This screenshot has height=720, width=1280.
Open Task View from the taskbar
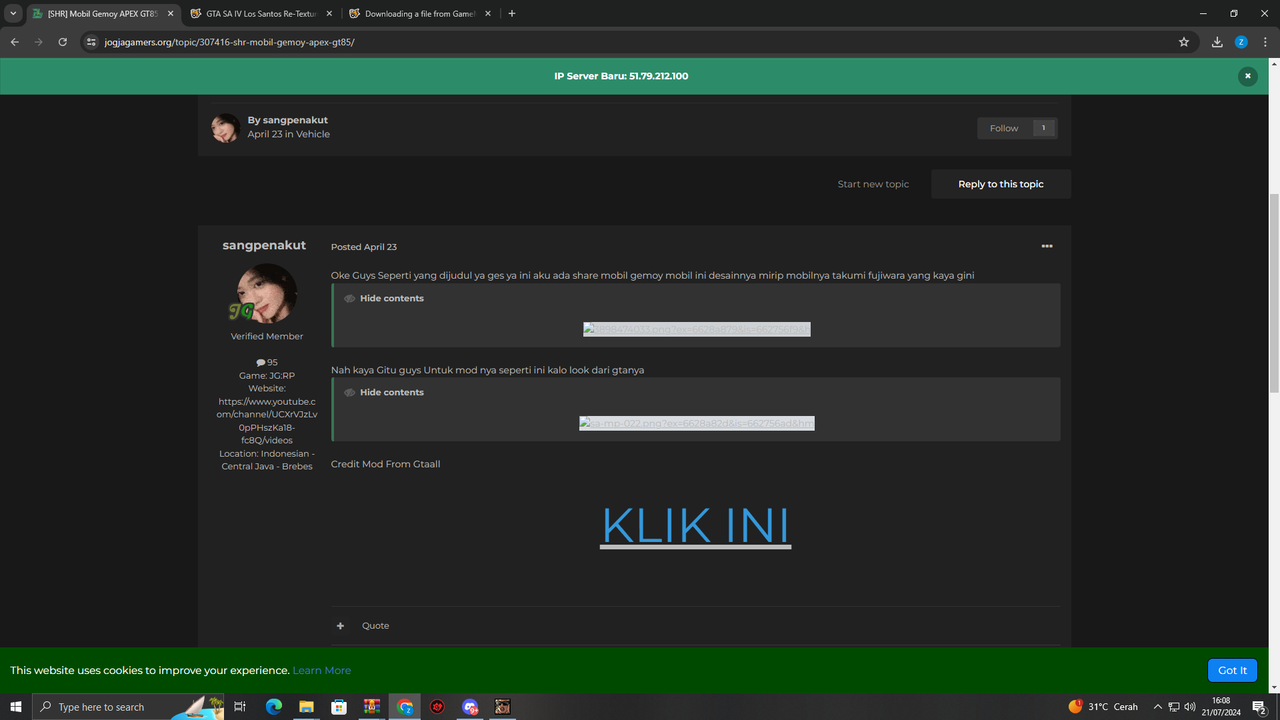240,707
